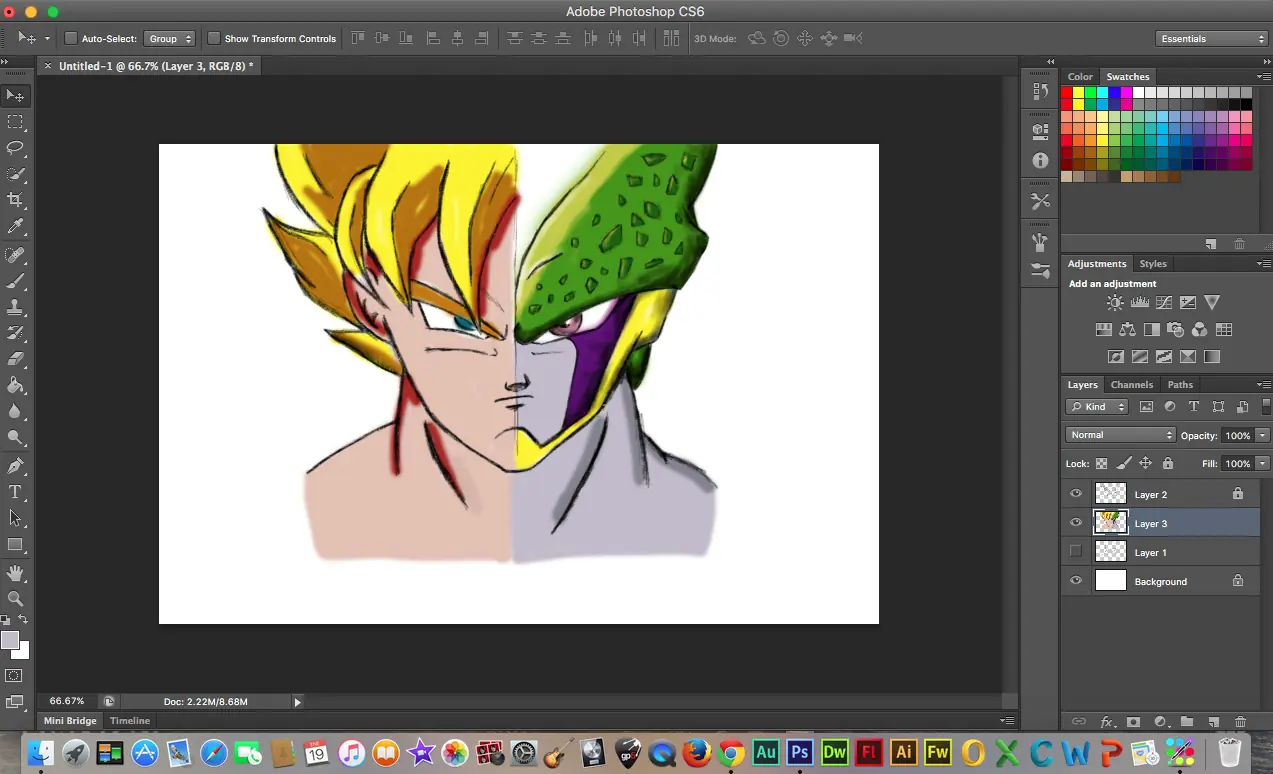Select the Lasso tool
The height and width of the screenshot is (774, 1273).
tap(15, 148)
